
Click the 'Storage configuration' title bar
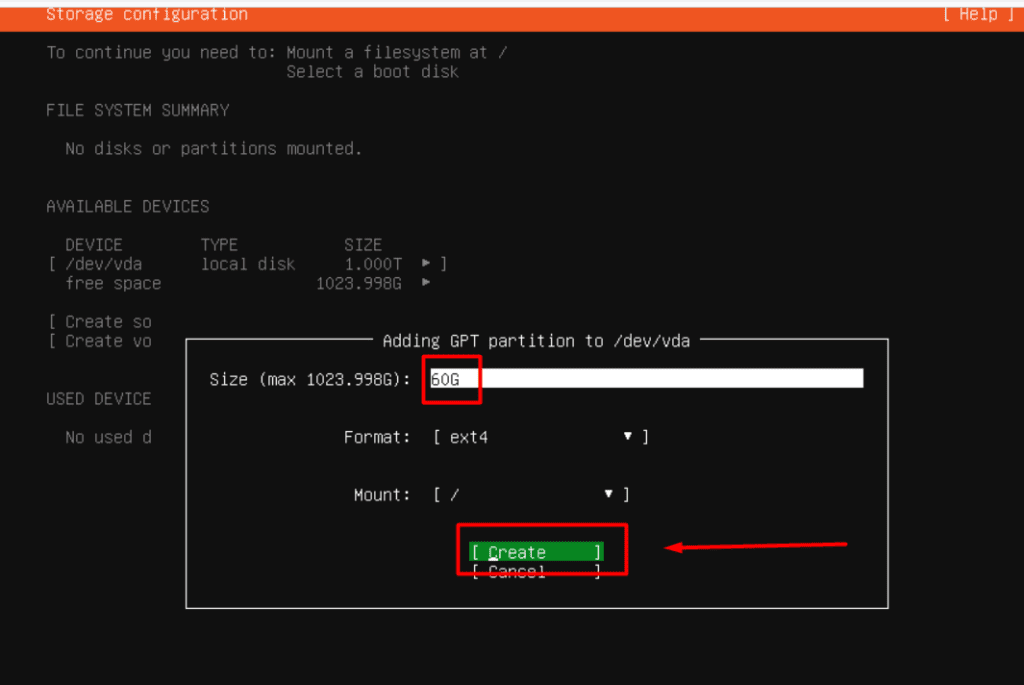tap(147, 14)
